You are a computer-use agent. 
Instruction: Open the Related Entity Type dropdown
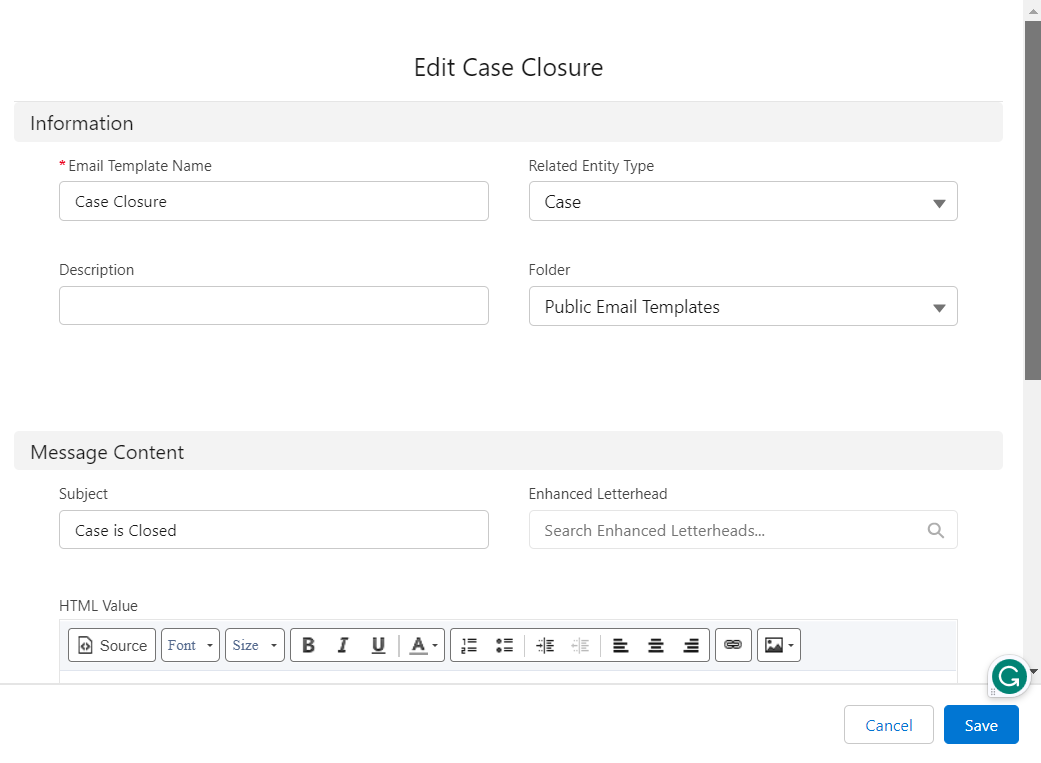743,201
